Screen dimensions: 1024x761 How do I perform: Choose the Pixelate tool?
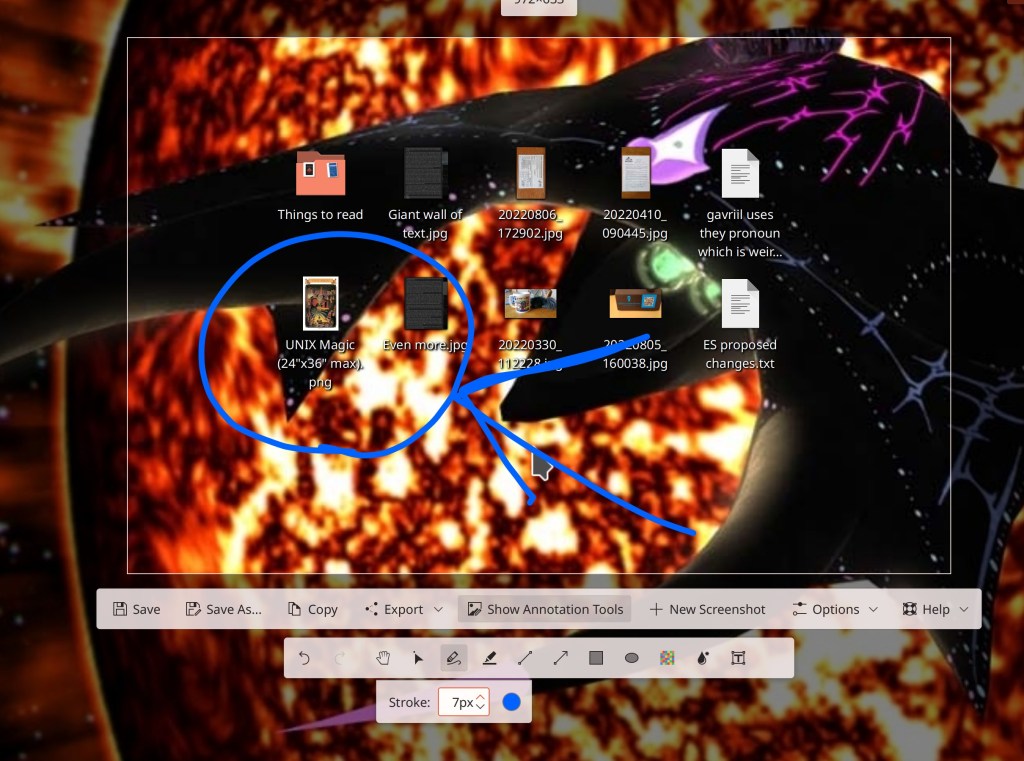[667, 658]
